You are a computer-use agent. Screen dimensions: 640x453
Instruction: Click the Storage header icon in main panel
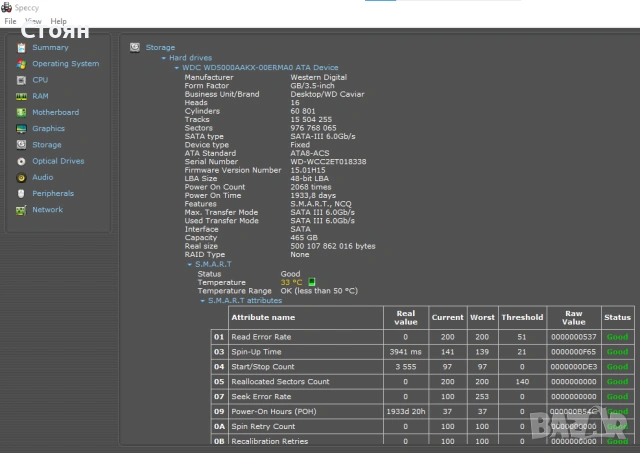(x=136, y=47)
